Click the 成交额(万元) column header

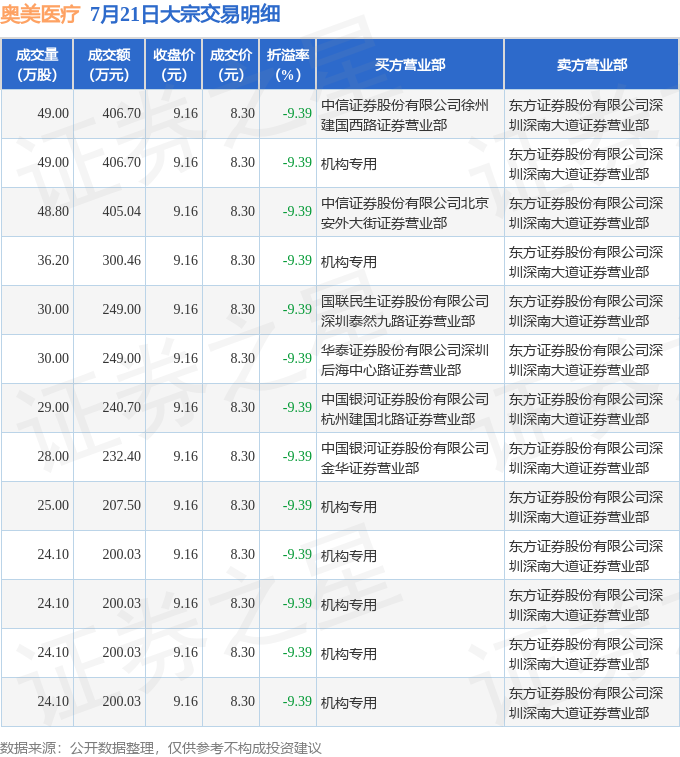click(109, 65)
